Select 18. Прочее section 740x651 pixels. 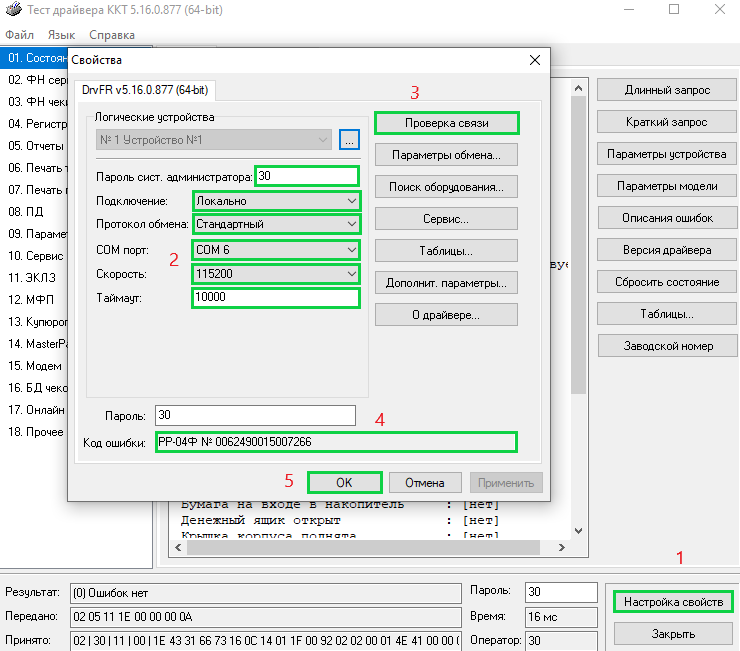click(36, 432)
